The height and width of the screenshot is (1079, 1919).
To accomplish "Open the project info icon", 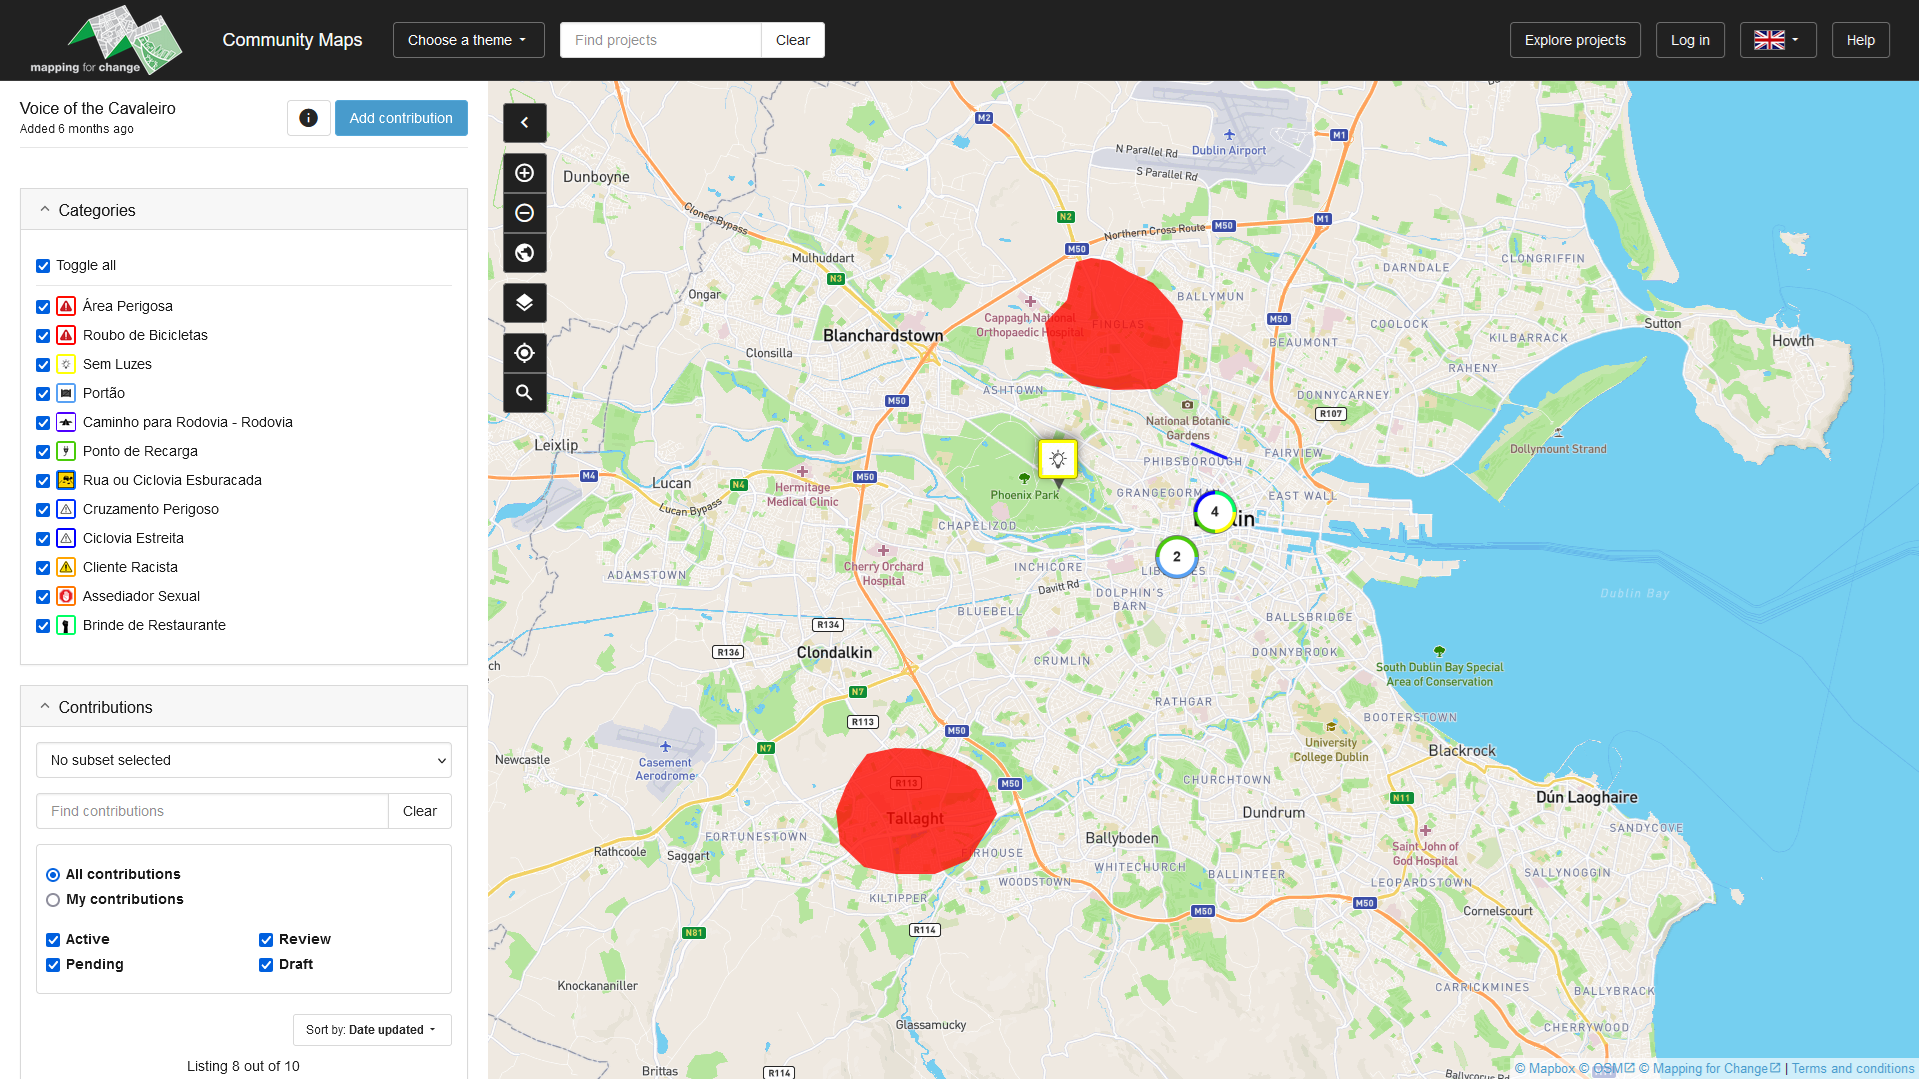I will [308, 118].
